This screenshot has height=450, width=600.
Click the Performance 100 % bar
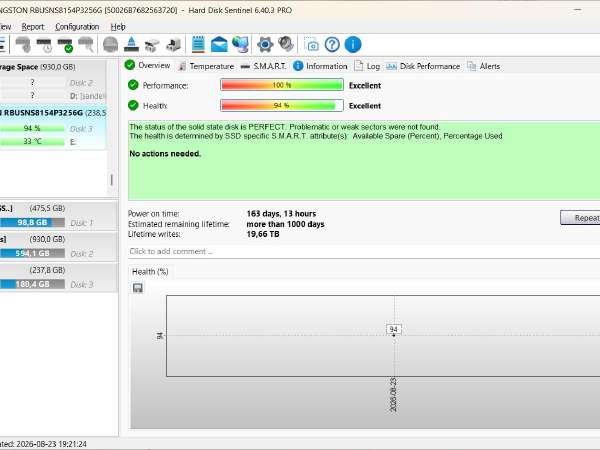282,85
